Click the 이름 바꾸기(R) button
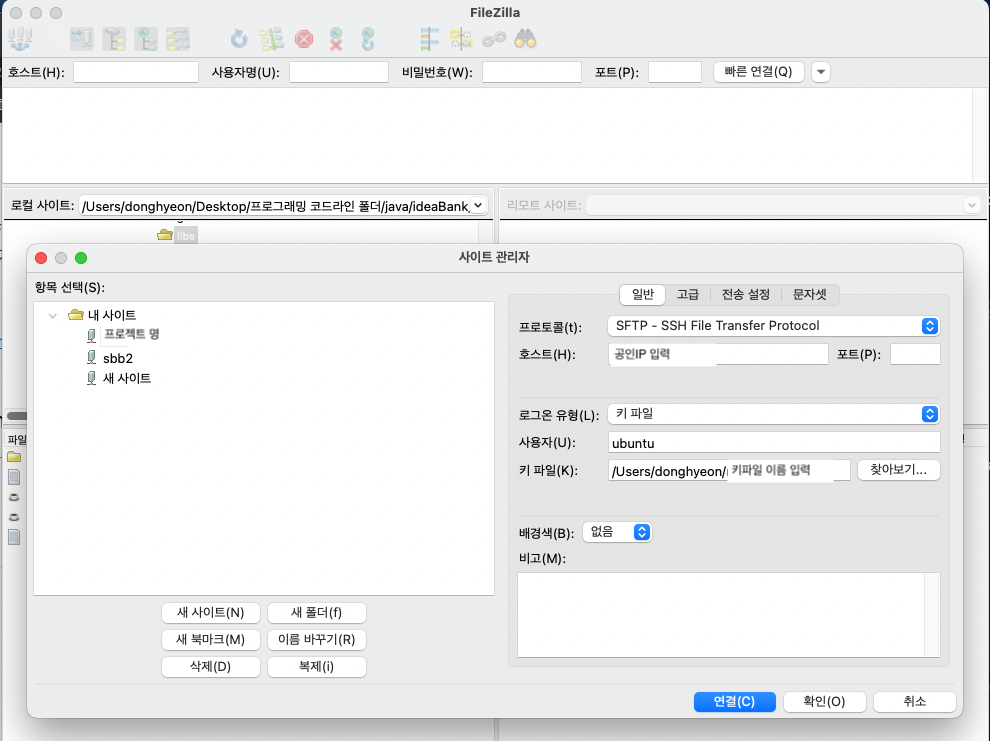 click(x=316, y=639)
